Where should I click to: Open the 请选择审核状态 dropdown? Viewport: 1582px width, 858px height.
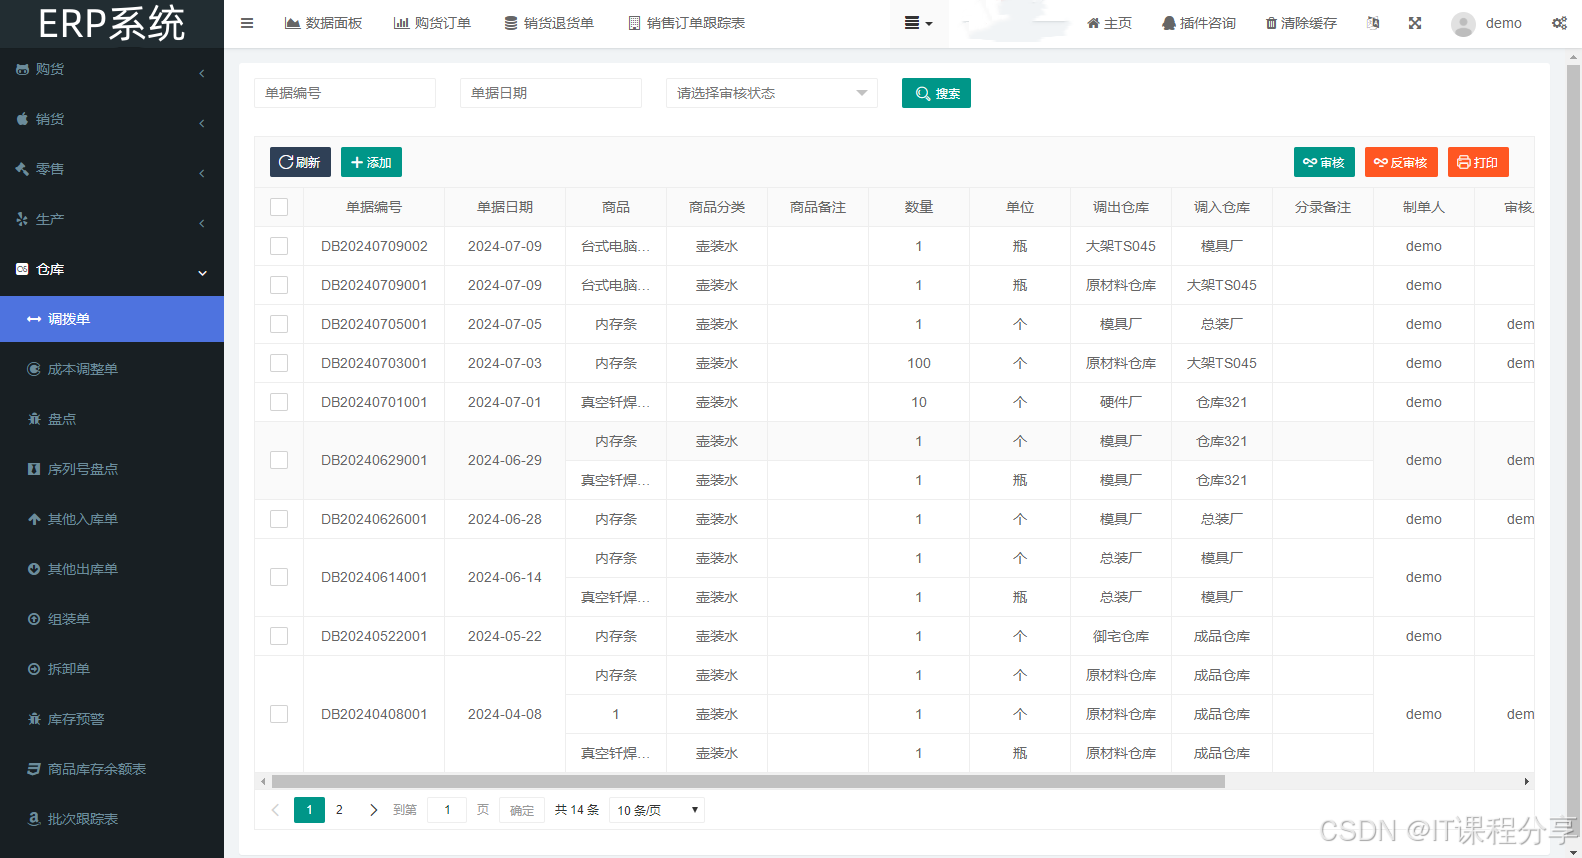(771, 93)
